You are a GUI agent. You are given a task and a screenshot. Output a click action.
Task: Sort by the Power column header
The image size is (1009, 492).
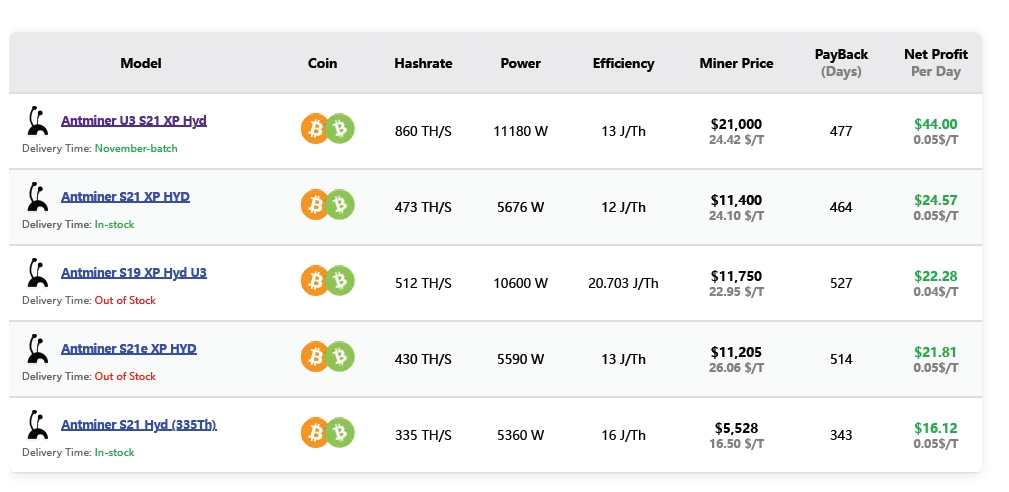[x=520, y=63]
